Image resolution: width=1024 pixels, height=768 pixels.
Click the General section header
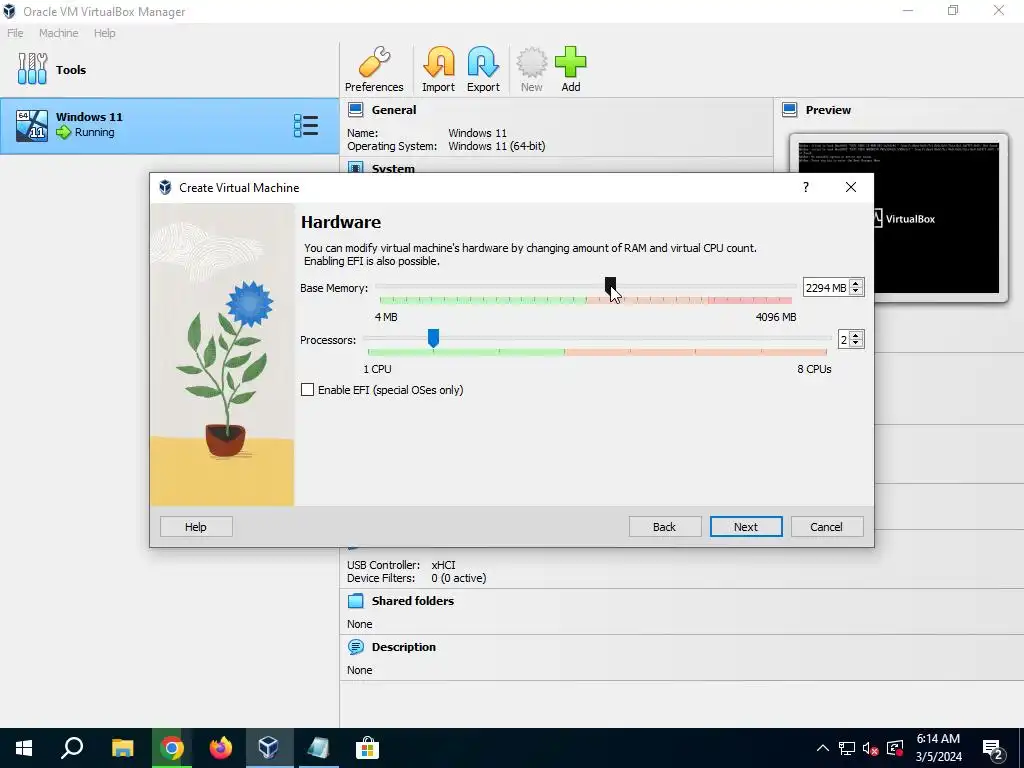pyautogui.click(x=394, y=110)
